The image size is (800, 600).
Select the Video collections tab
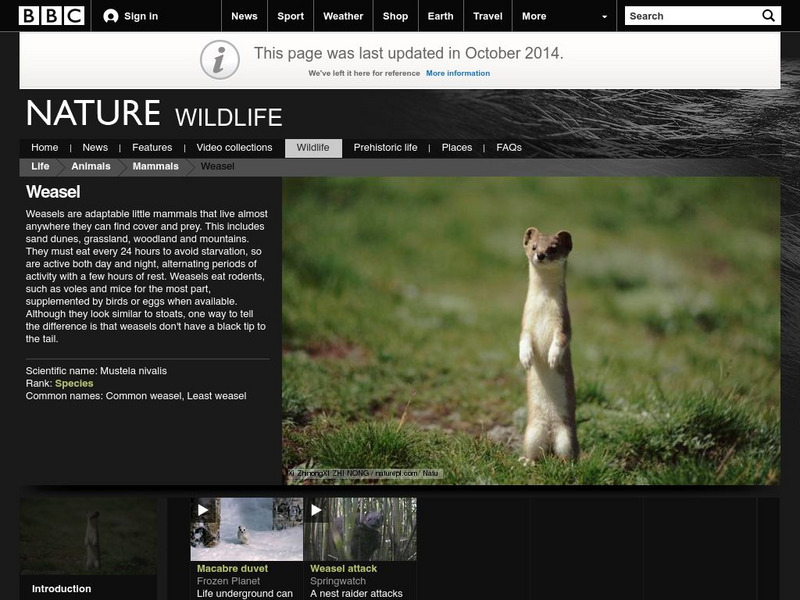237,146
